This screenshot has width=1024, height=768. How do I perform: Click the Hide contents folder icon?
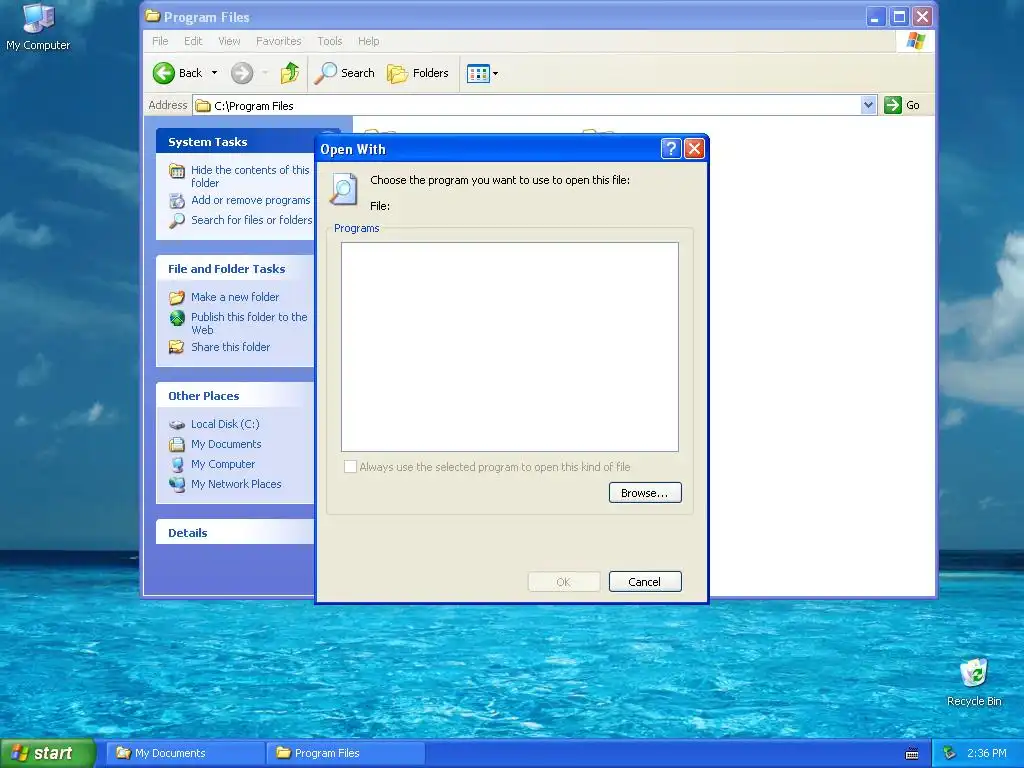tap(176, 172)
